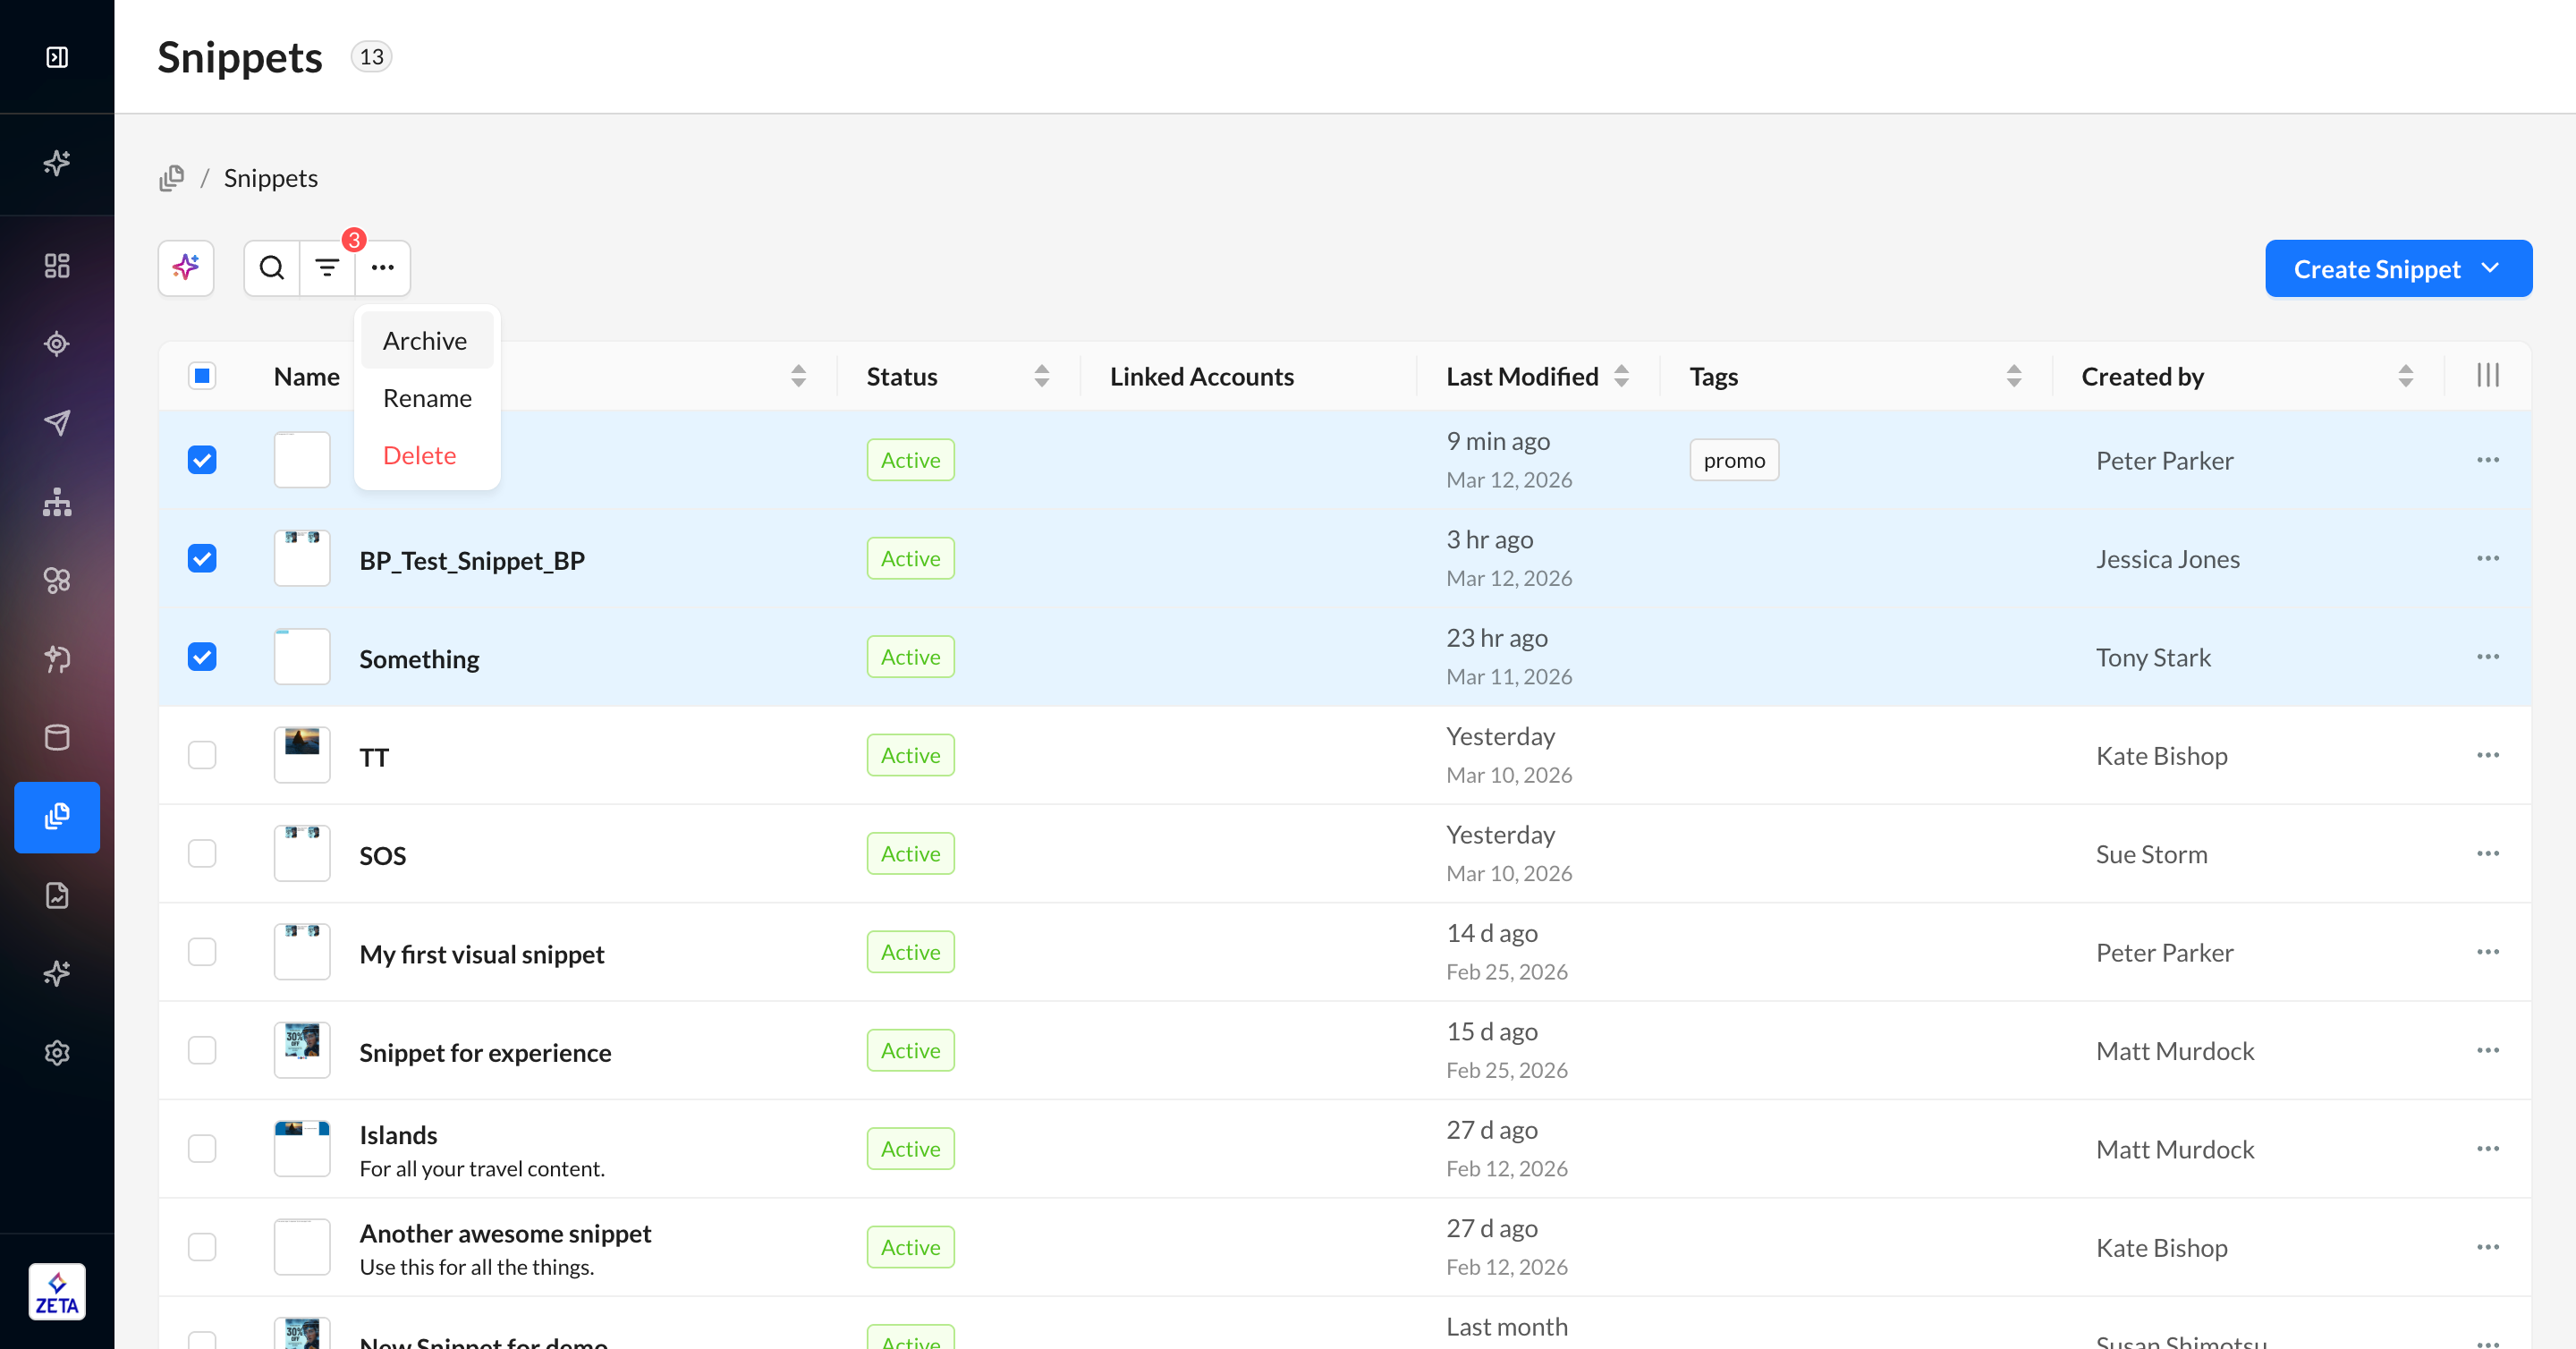The width and height of the screenshot is (2576, 1349).
Task: Toggle the select-all header checkbox
Action: (x=202, y=376)
